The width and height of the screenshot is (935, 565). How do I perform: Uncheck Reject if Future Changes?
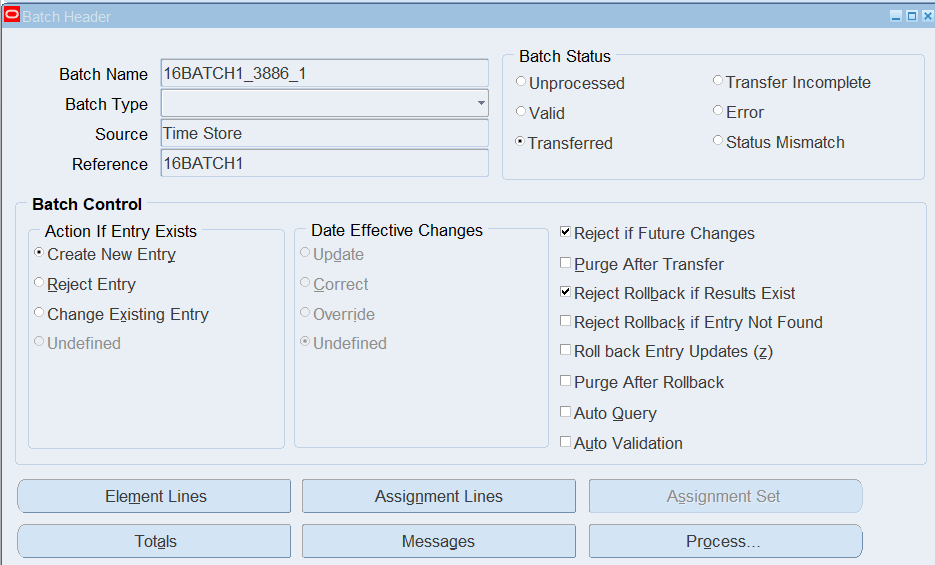click(x=566, y=233)
